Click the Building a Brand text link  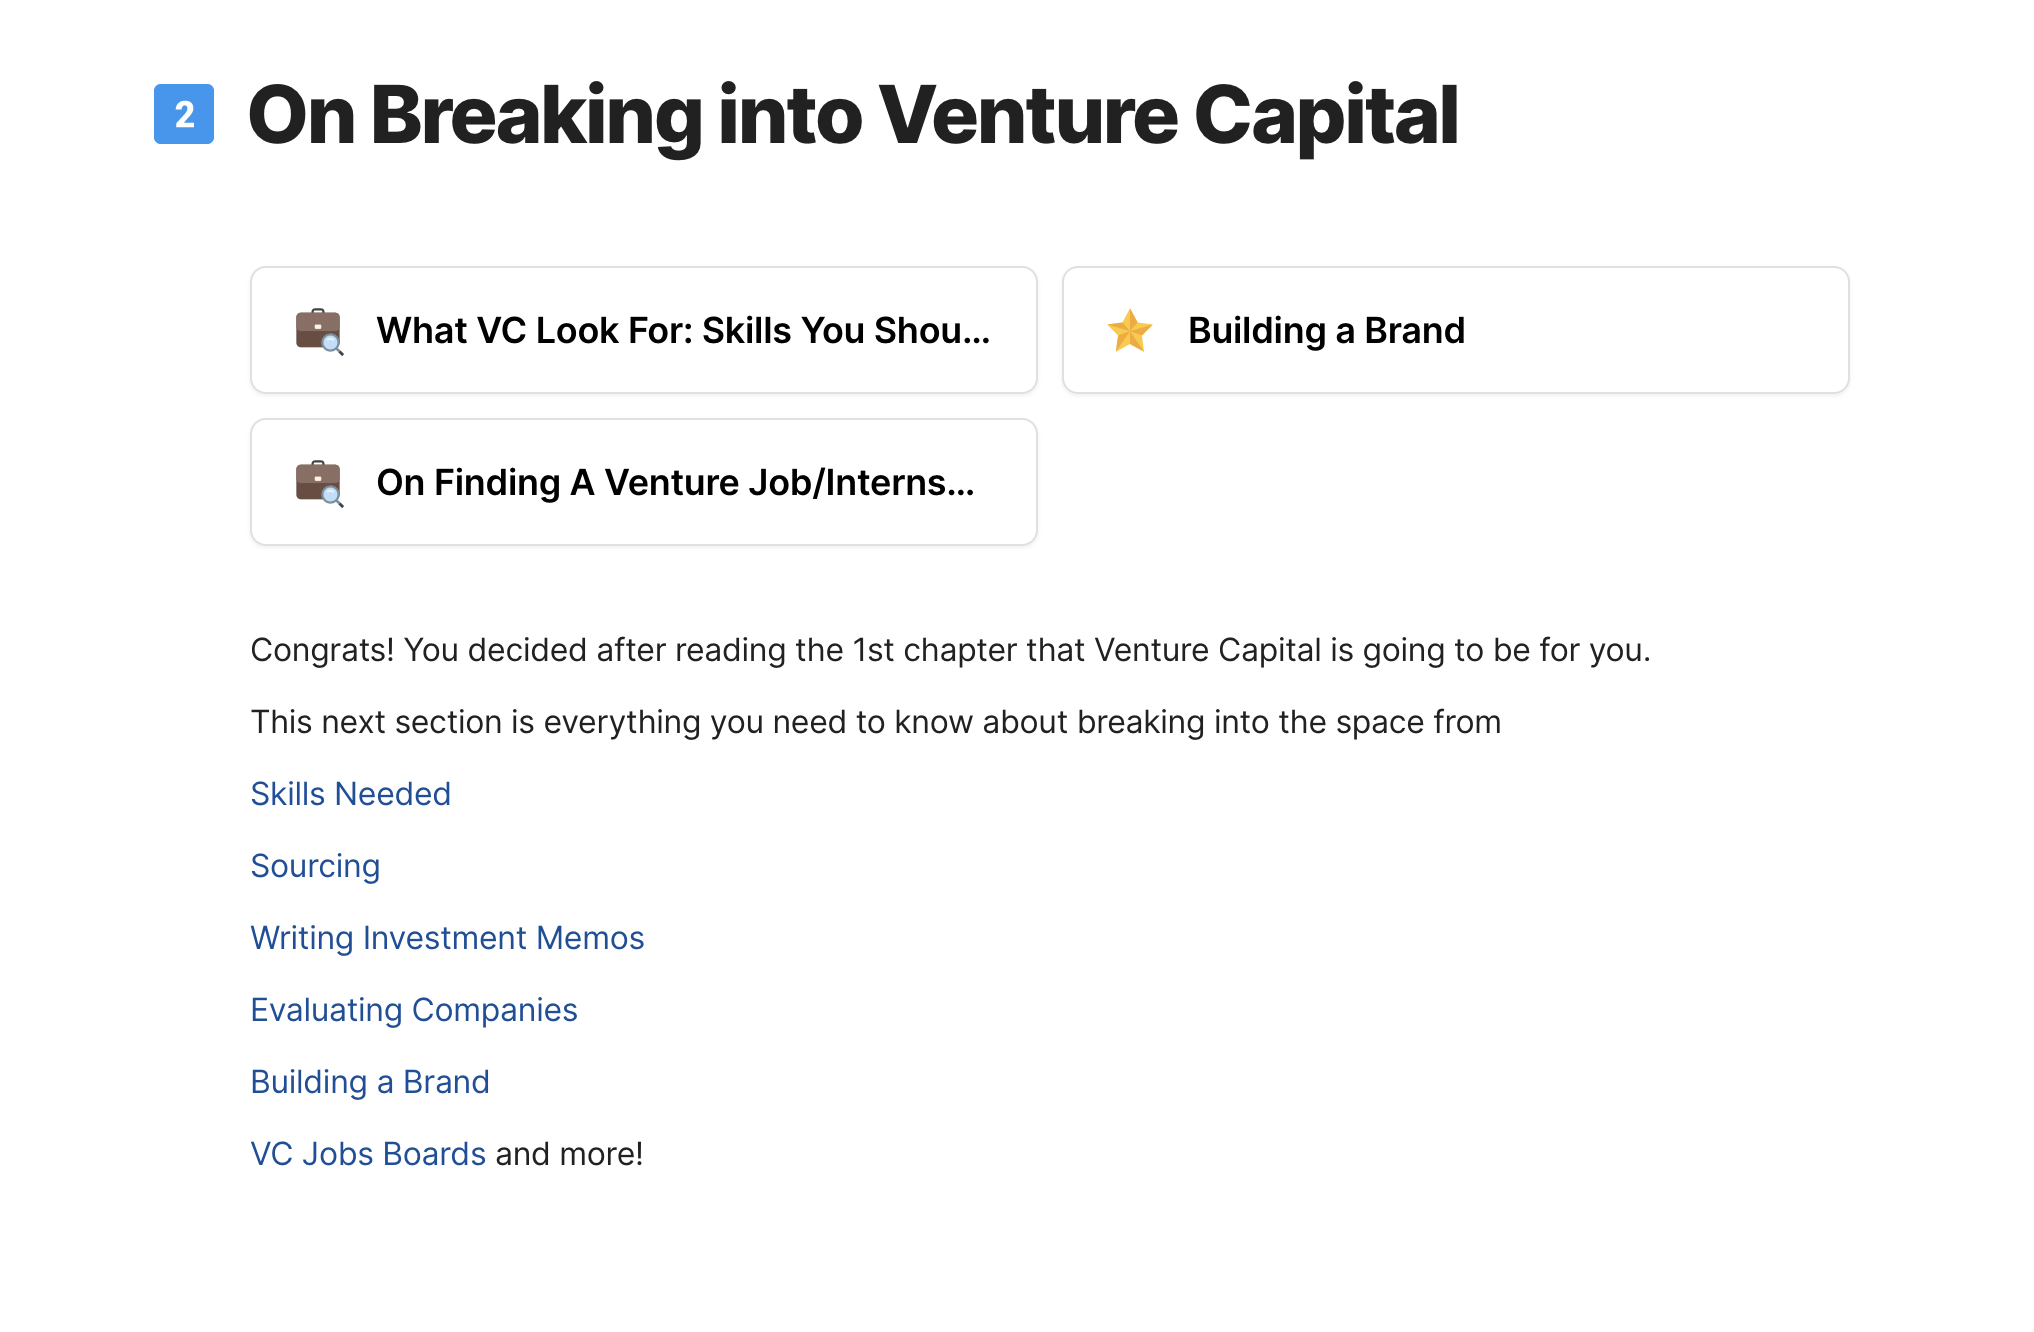(370, 1082)
